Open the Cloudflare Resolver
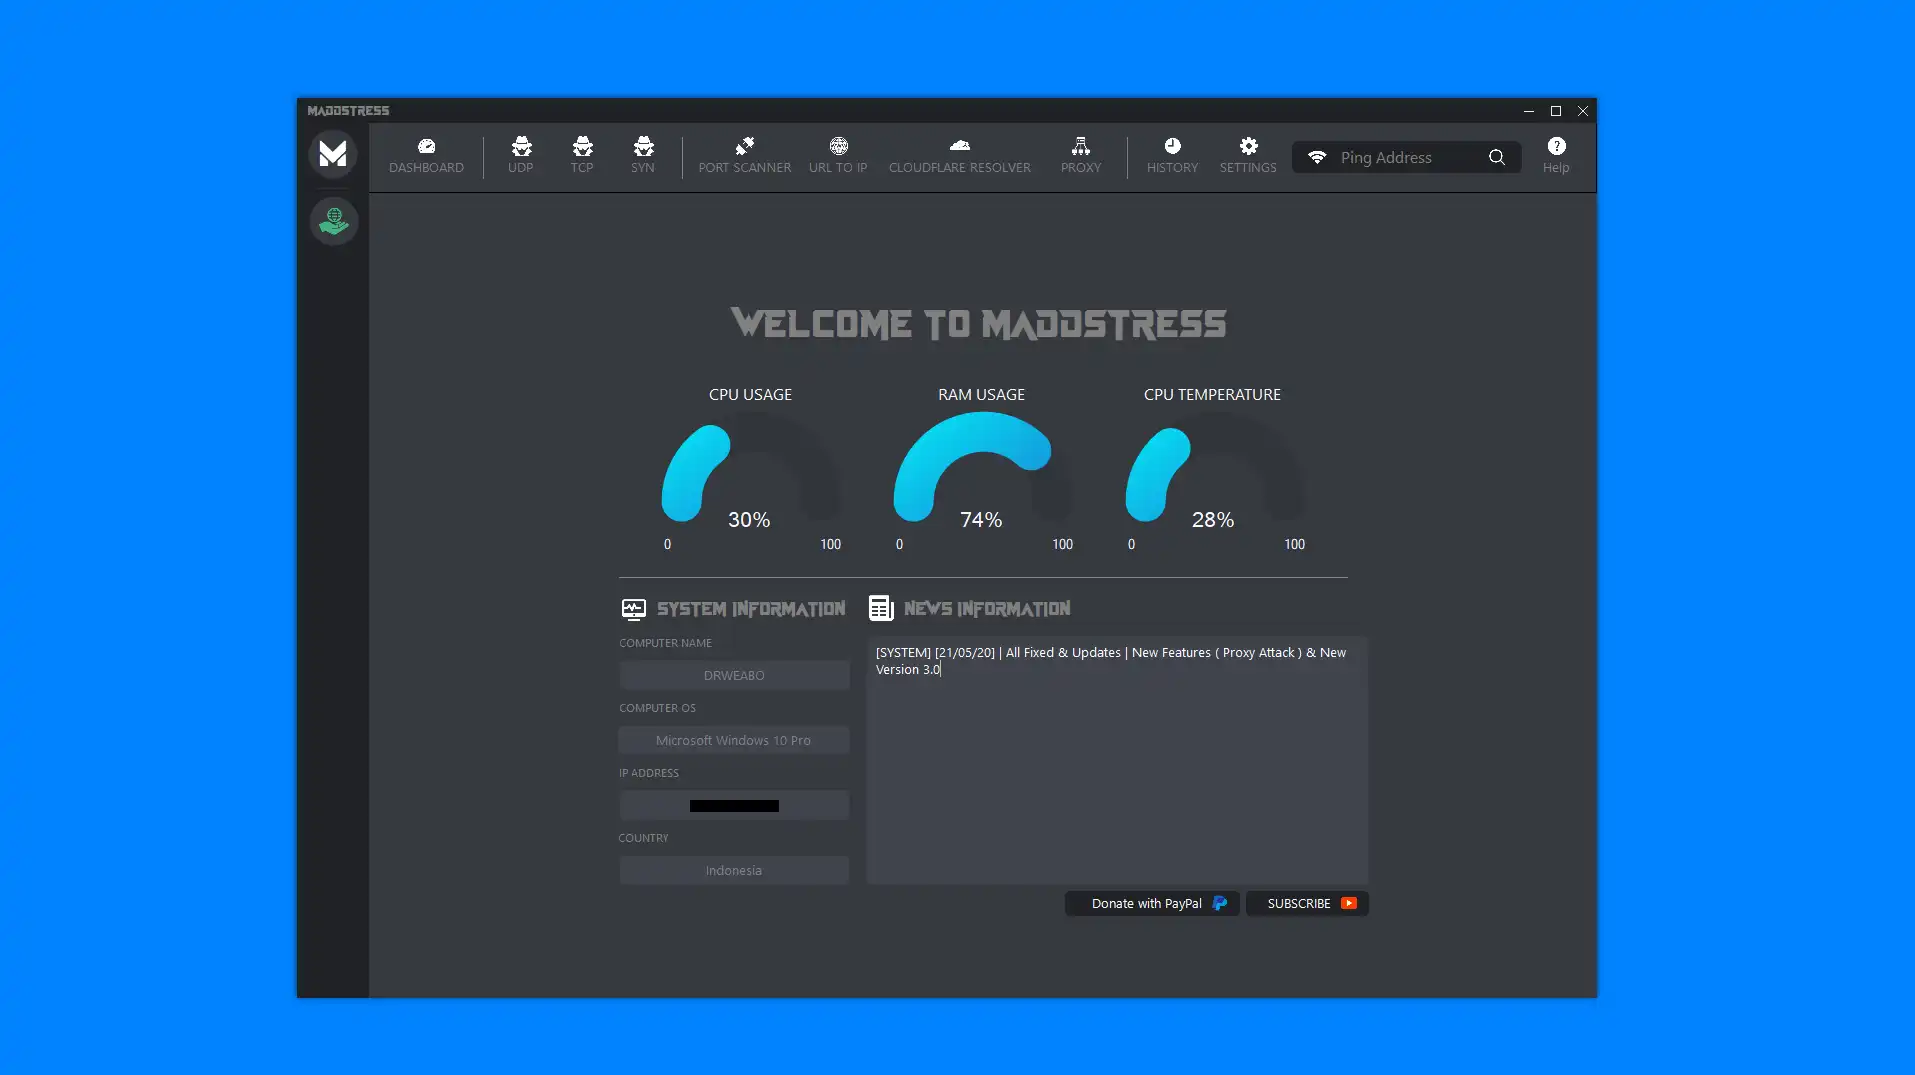 pos(959,156)
